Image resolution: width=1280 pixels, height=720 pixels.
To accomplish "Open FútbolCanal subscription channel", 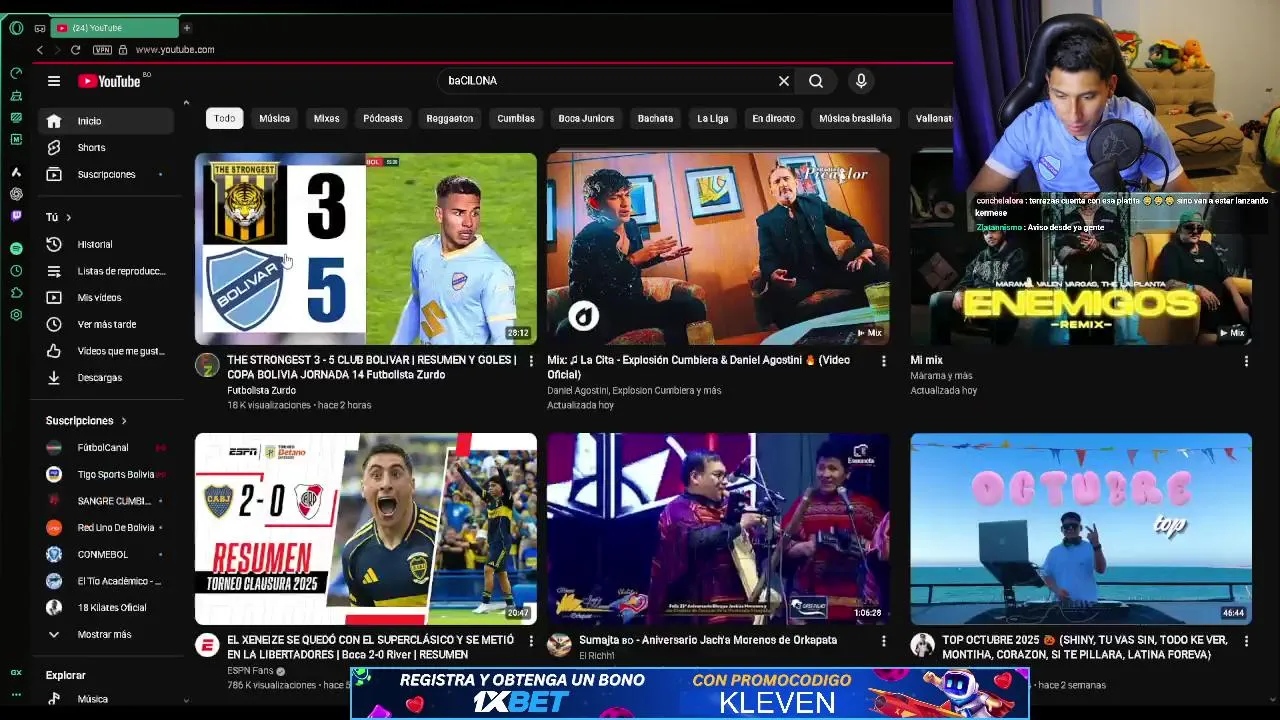I will point(106,448).
